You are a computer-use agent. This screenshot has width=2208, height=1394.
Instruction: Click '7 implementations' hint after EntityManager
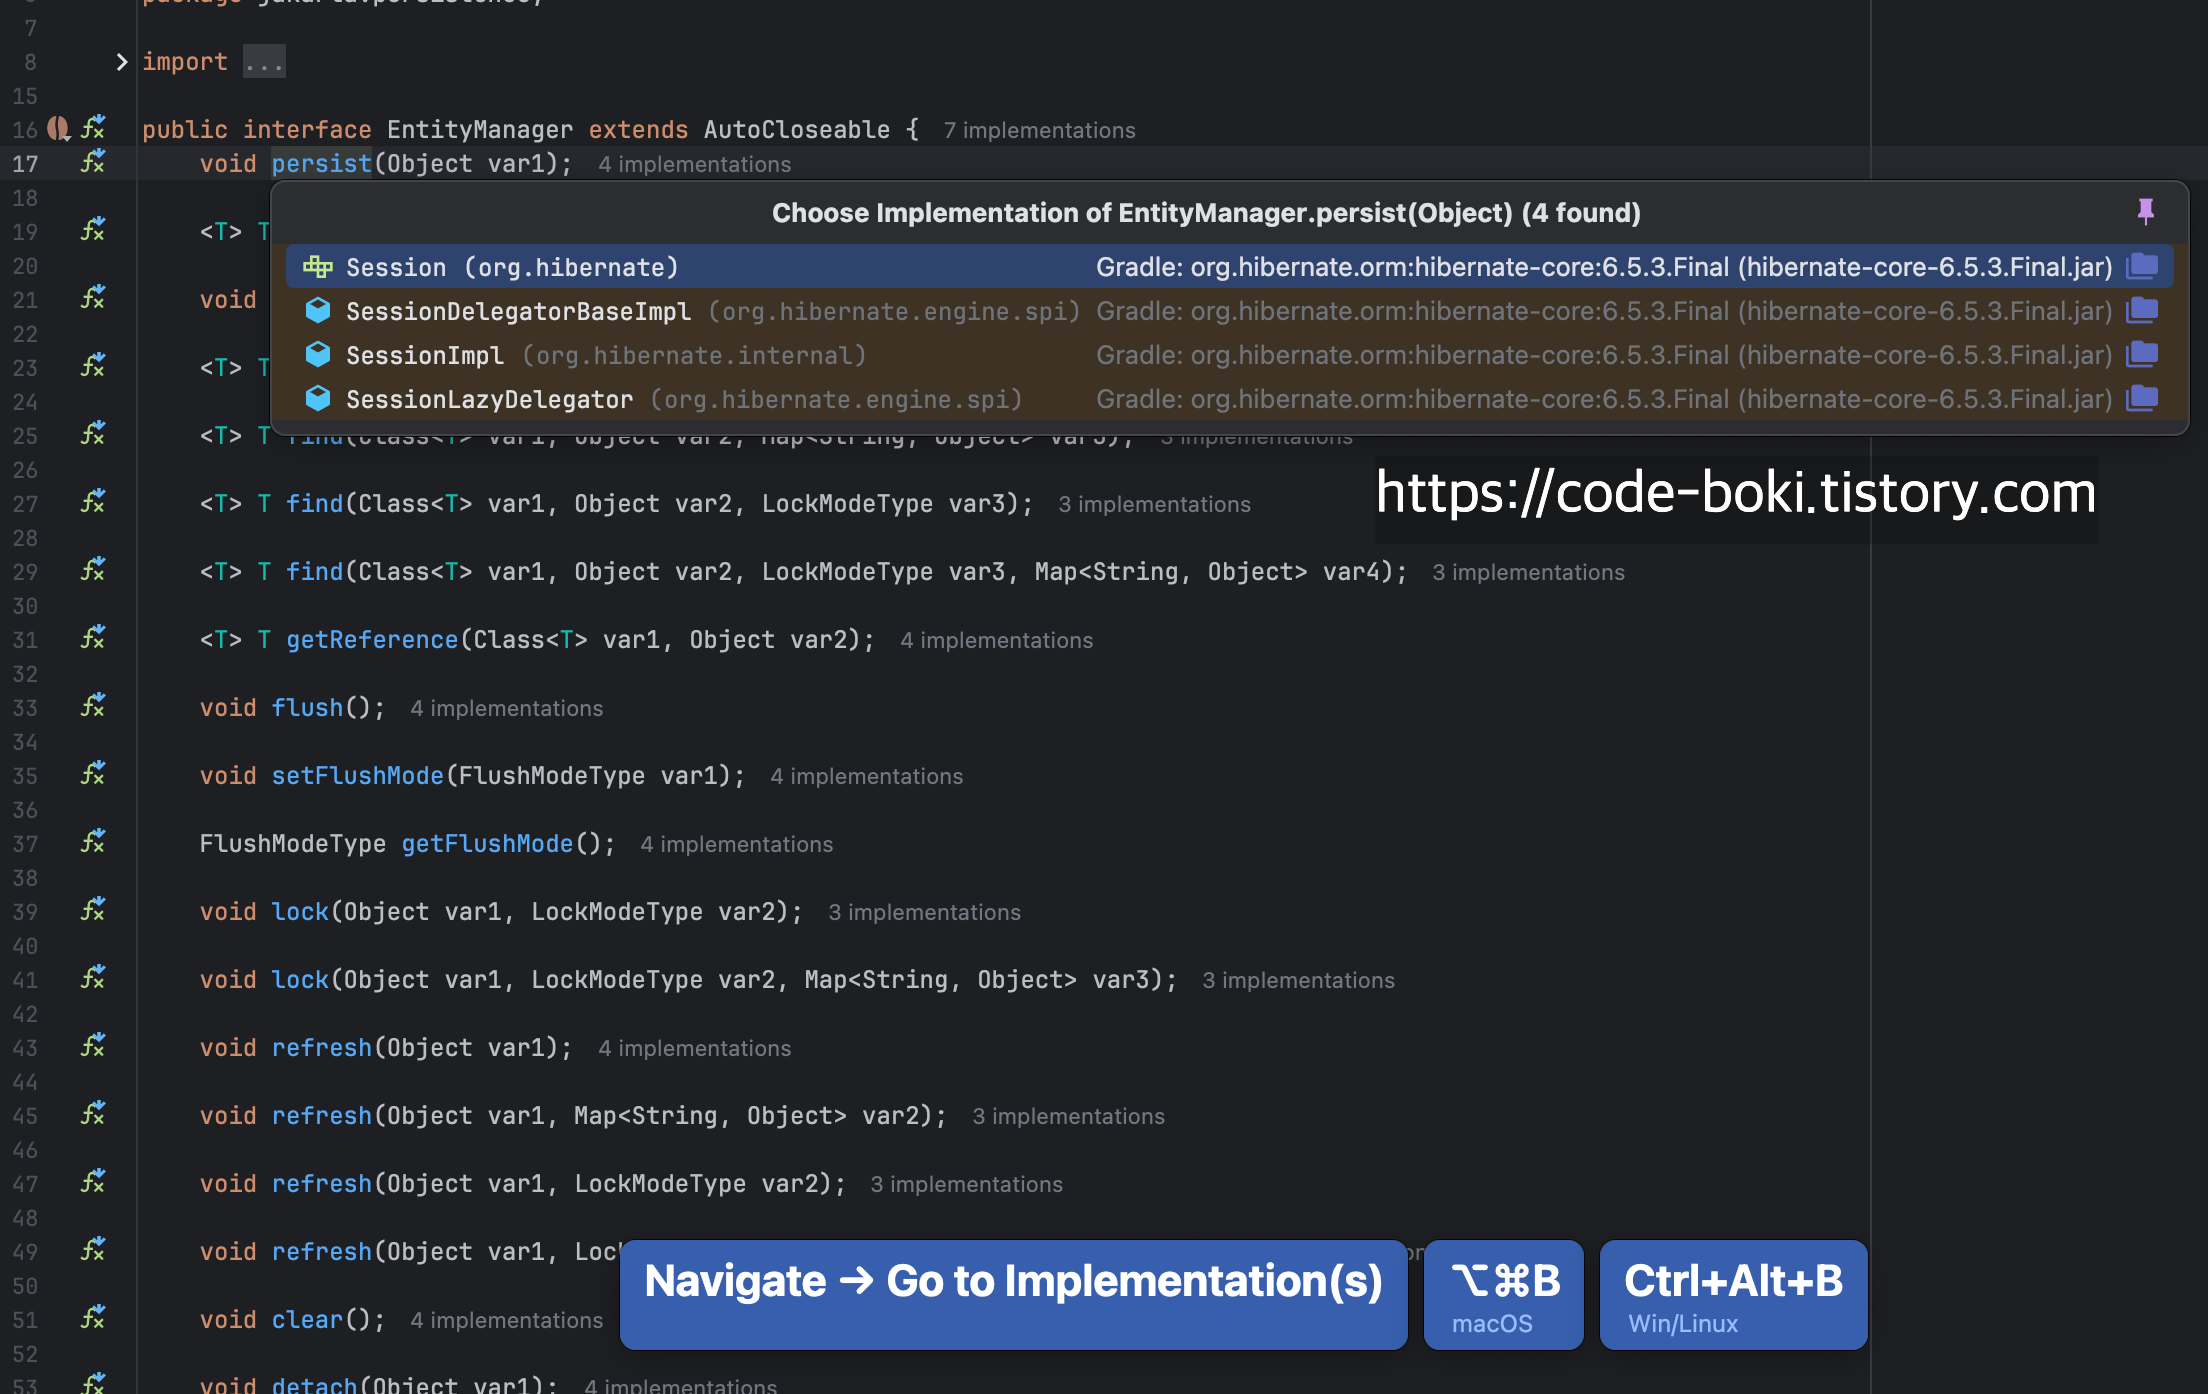[1039, 131]
